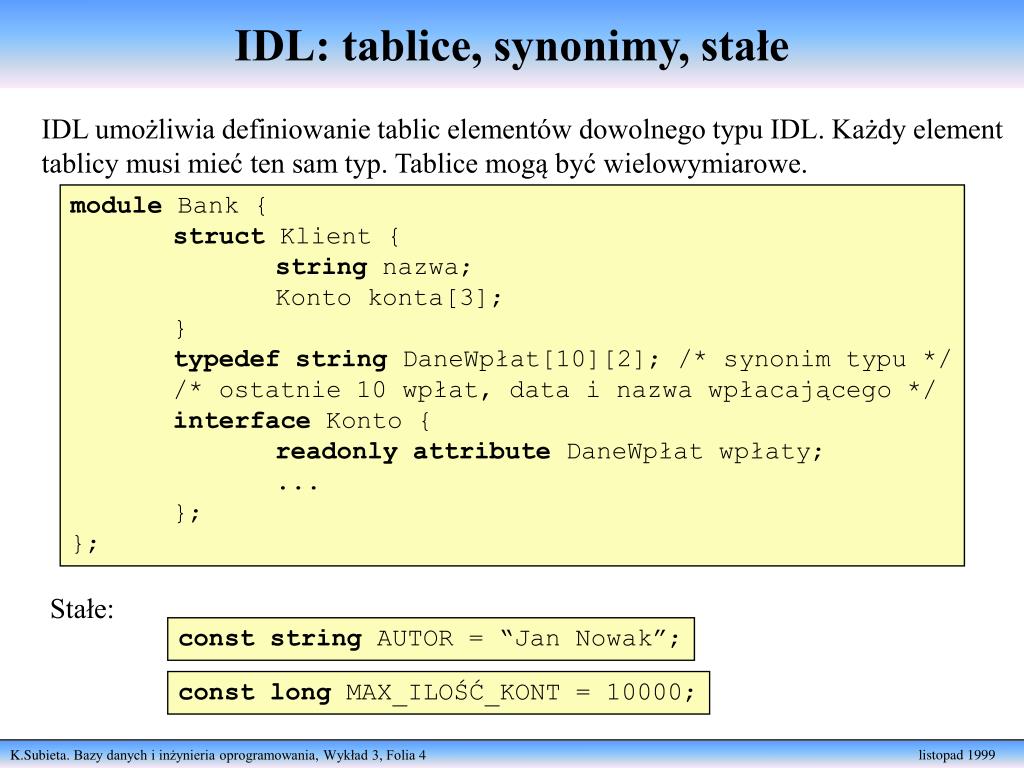Select the line "module Bank {"
The height and width of the screenshot is (768, 1024).
pyautogui.click(x=168, y=206)
